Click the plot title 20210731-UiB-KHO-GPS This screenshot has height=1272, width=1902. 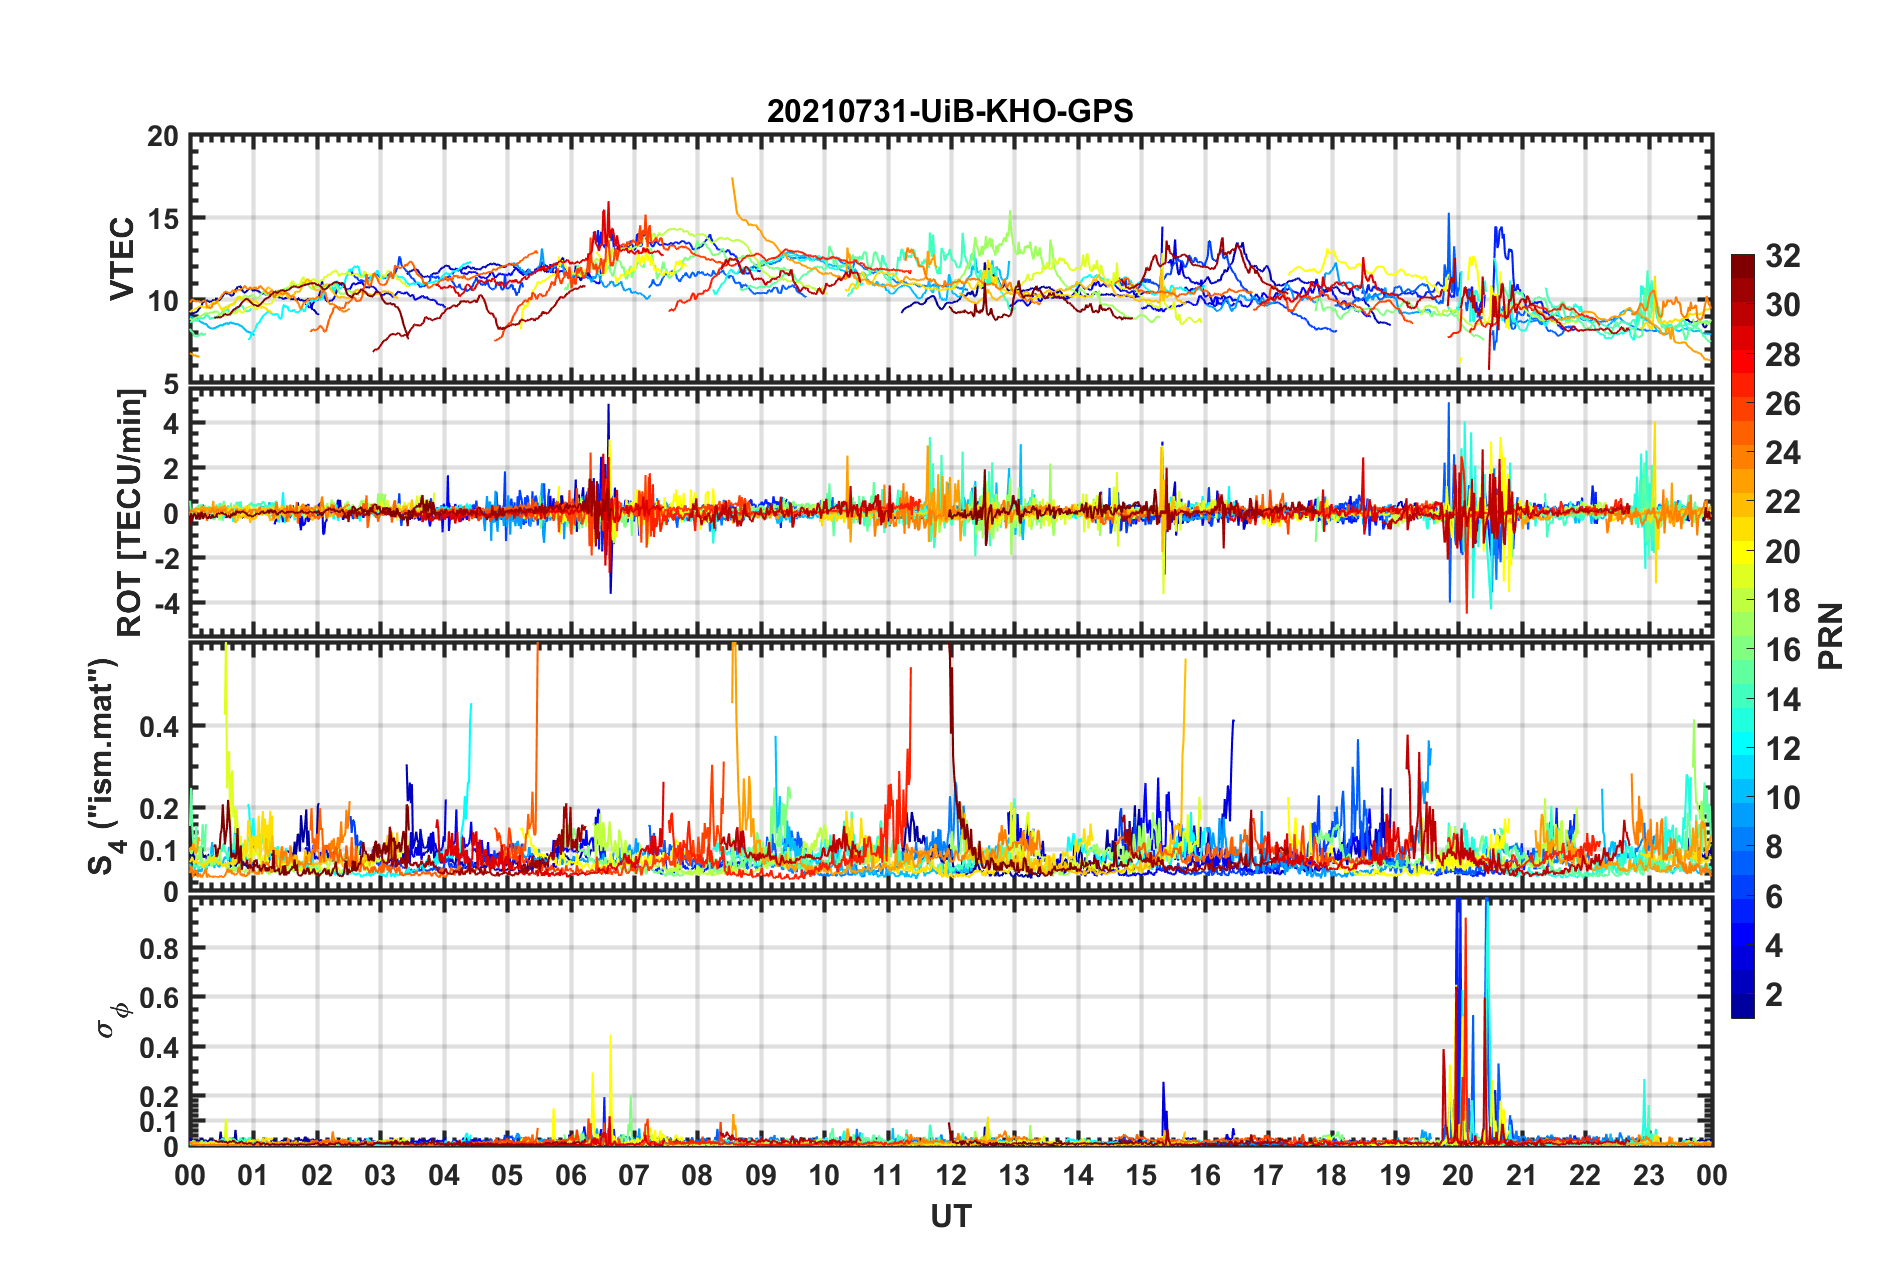point(950,111)
